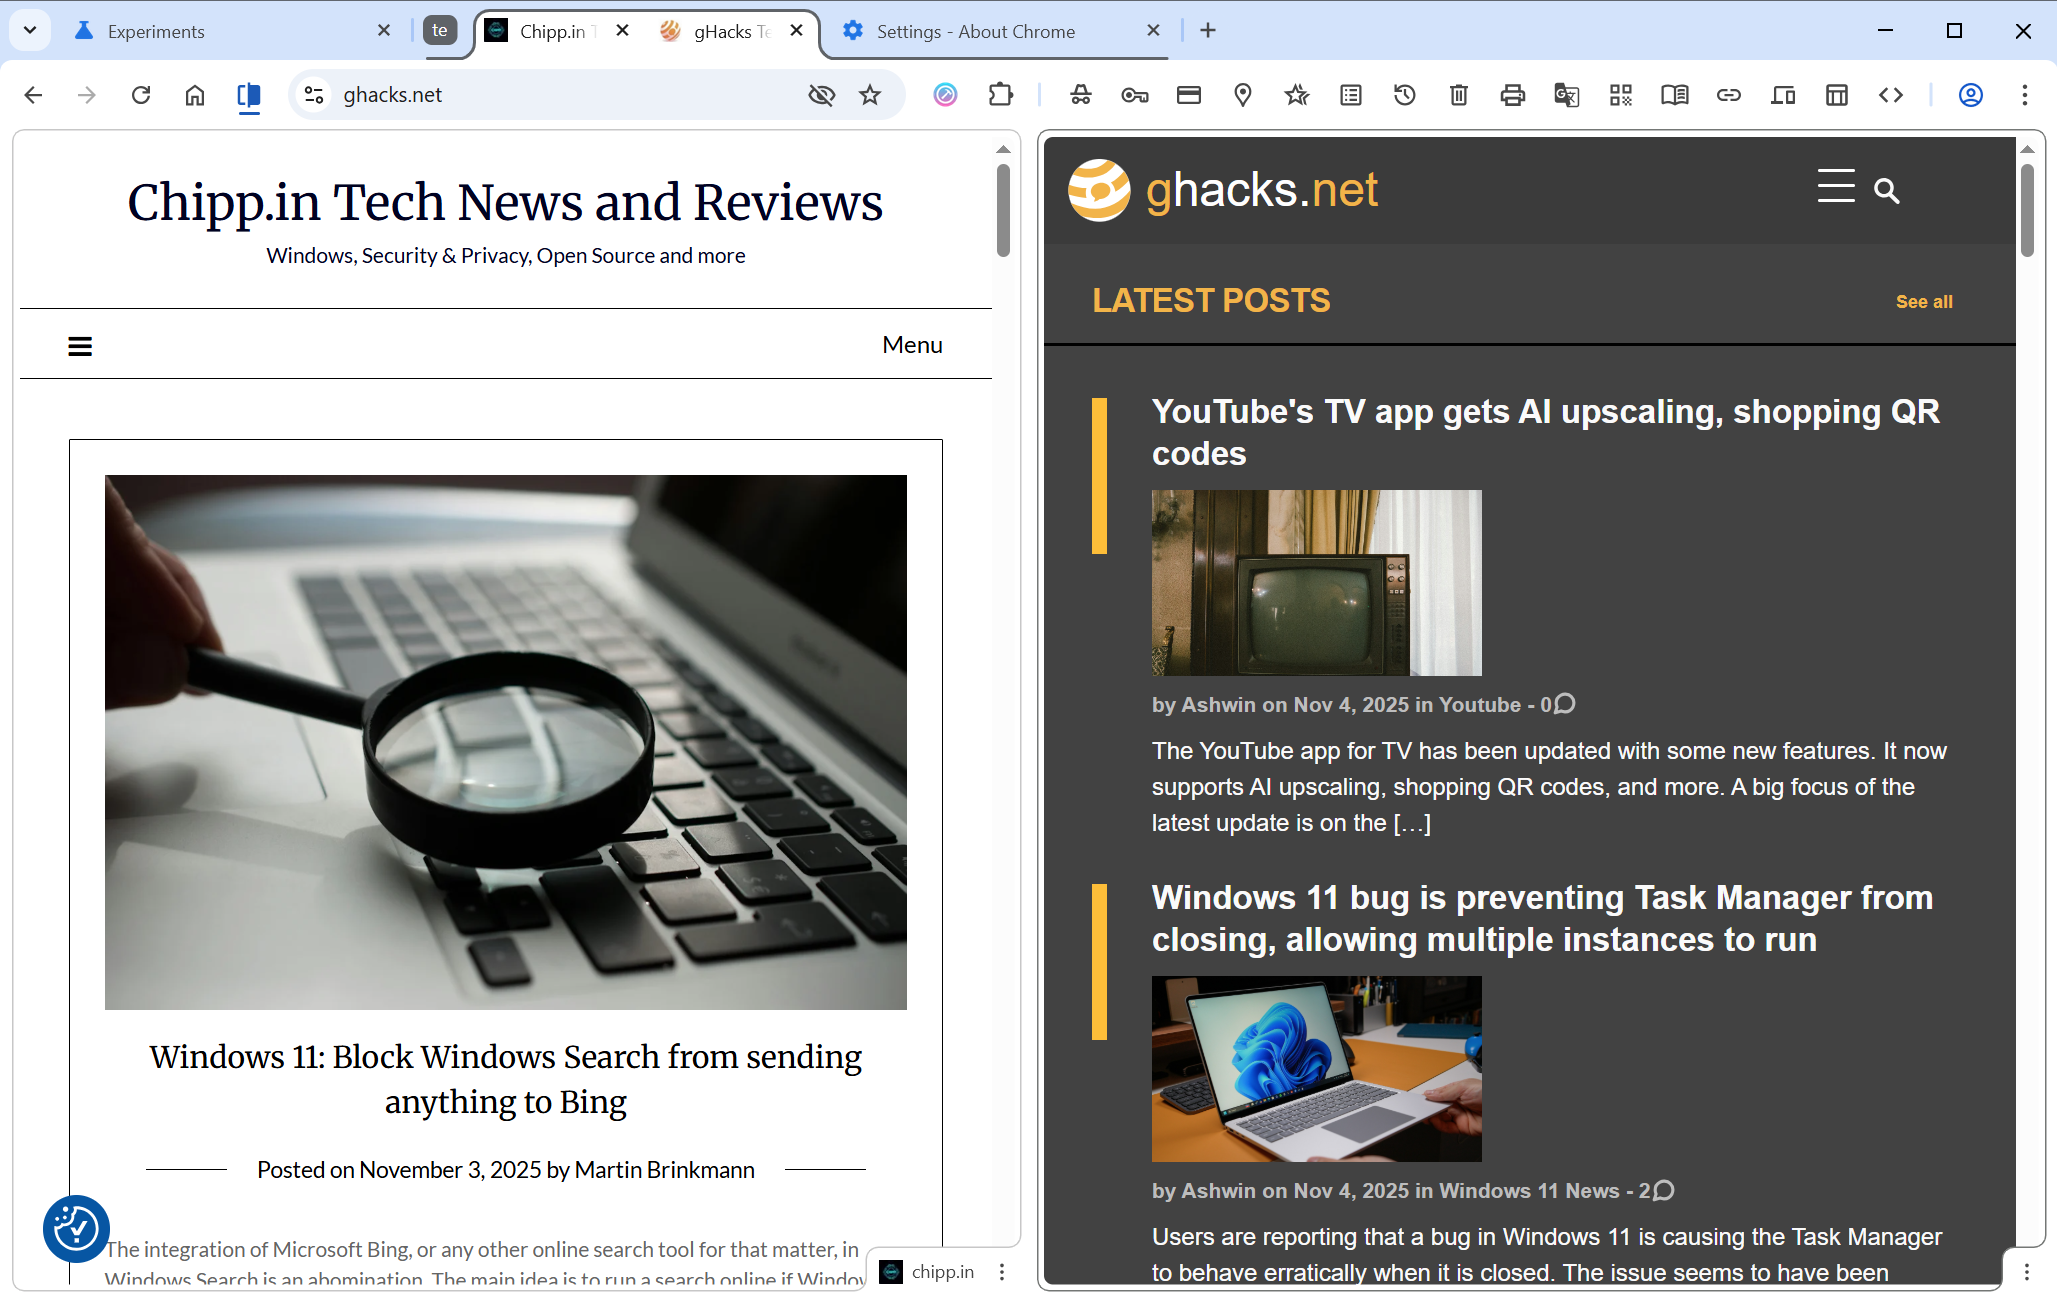This screenshot has height=1303, width=2057.
Task: Open chipp.in pane three-dot options
Action: point(1002,1272)
